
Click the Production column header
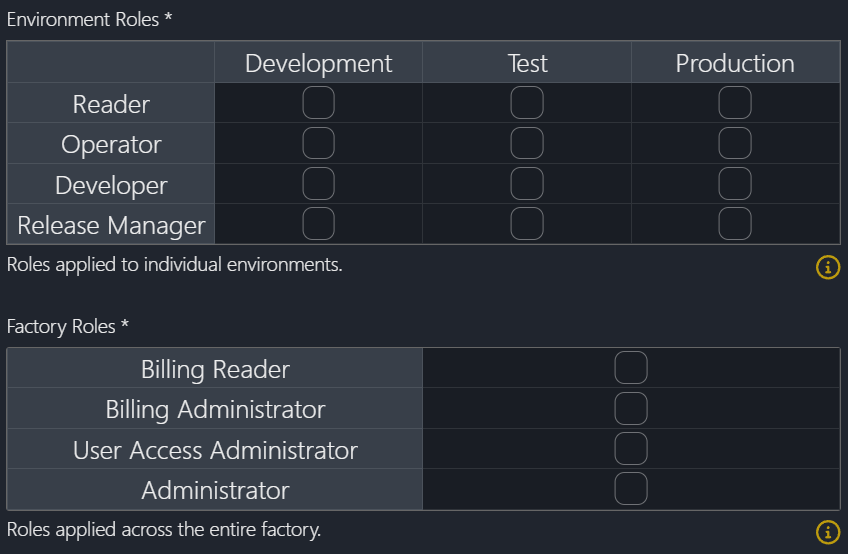[735, 63]
